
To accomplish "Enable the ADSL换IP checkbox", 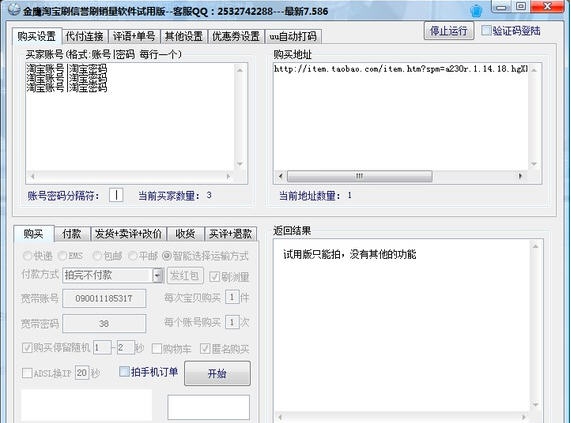I will tap(27, 373).
